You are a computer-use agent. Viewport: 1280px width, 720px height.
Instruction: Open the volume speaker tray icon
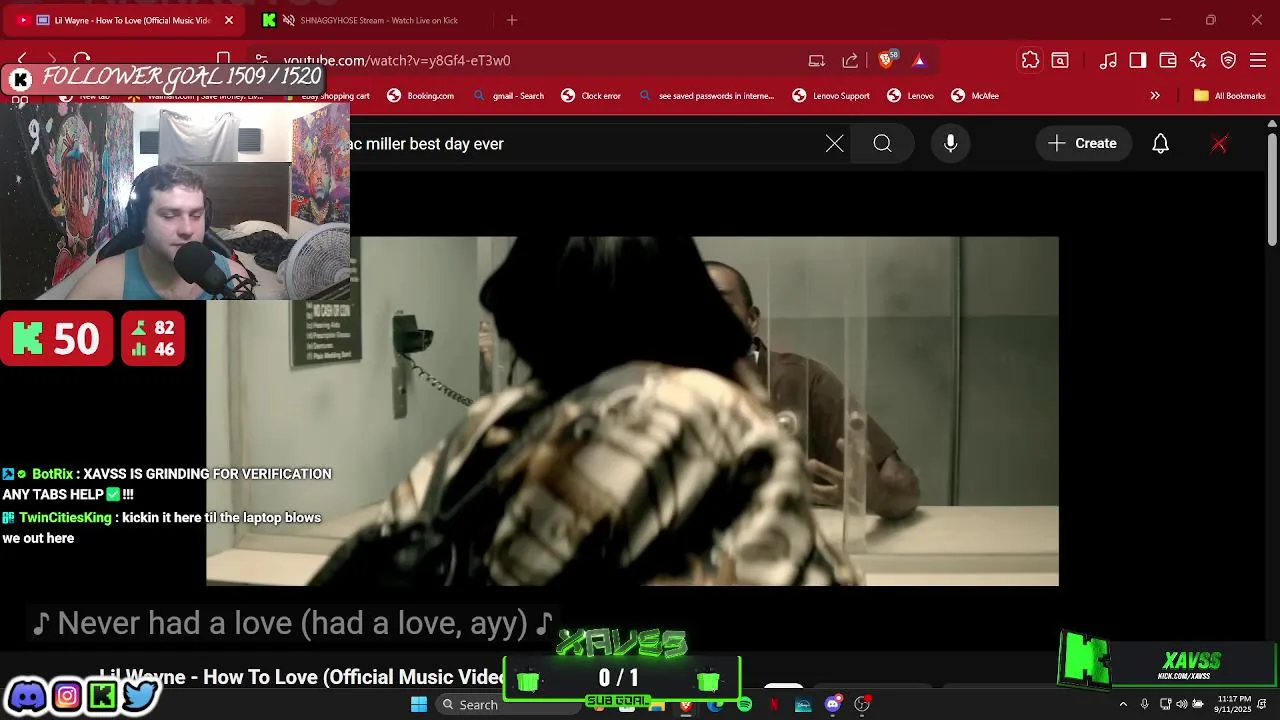coord(1181,705)
